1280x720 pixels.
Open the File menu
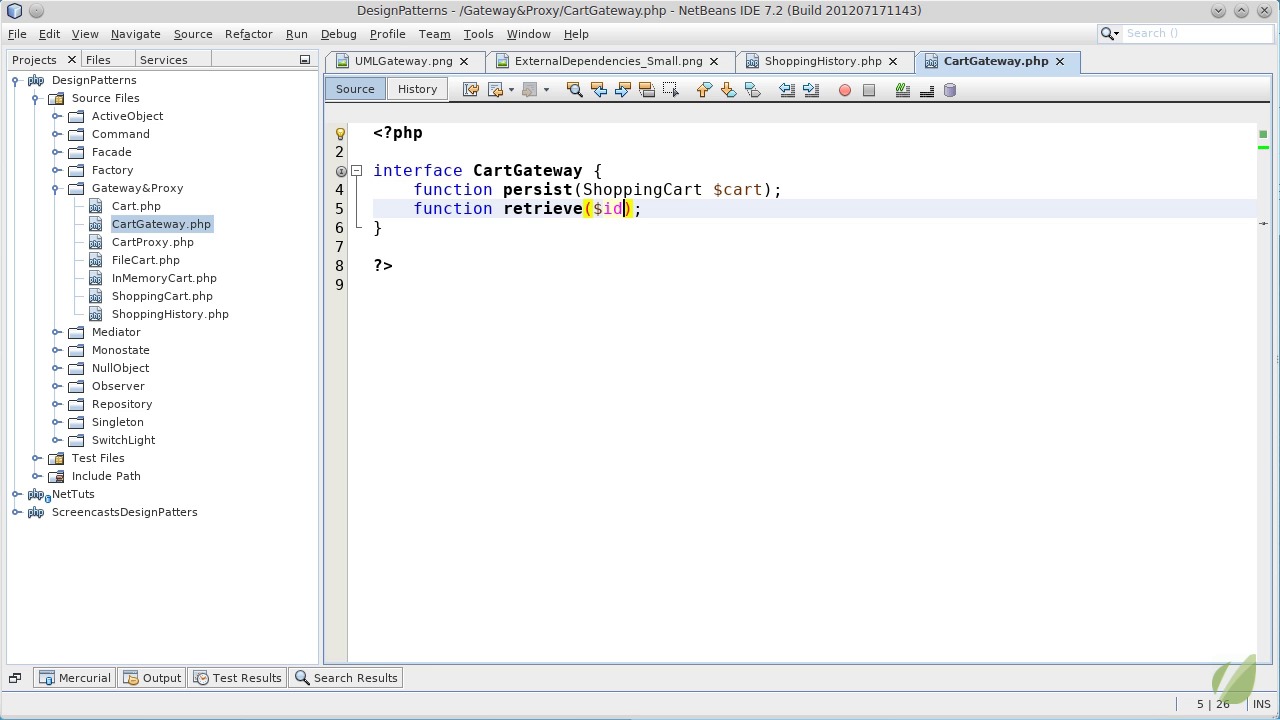click(17, 34)
